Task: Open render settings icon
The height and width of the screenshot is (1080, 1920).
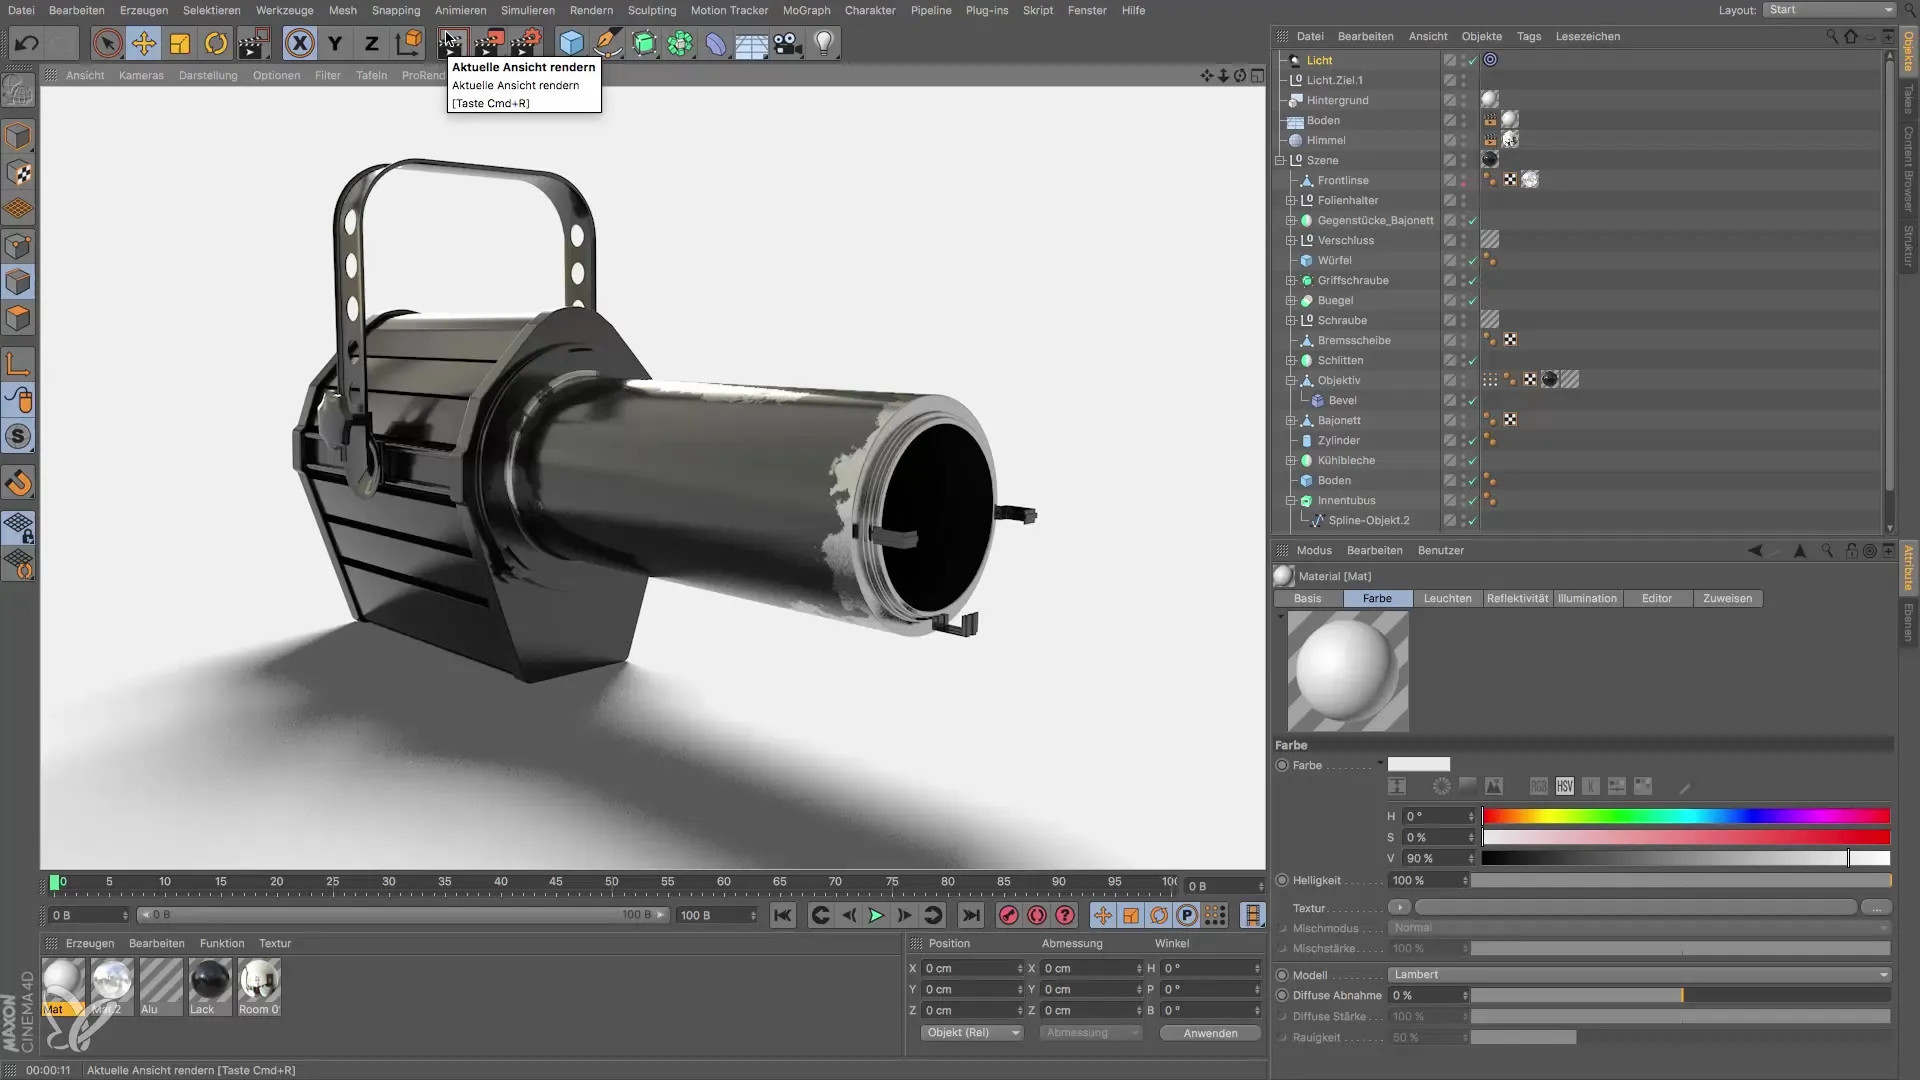Action: pos(525,43)
